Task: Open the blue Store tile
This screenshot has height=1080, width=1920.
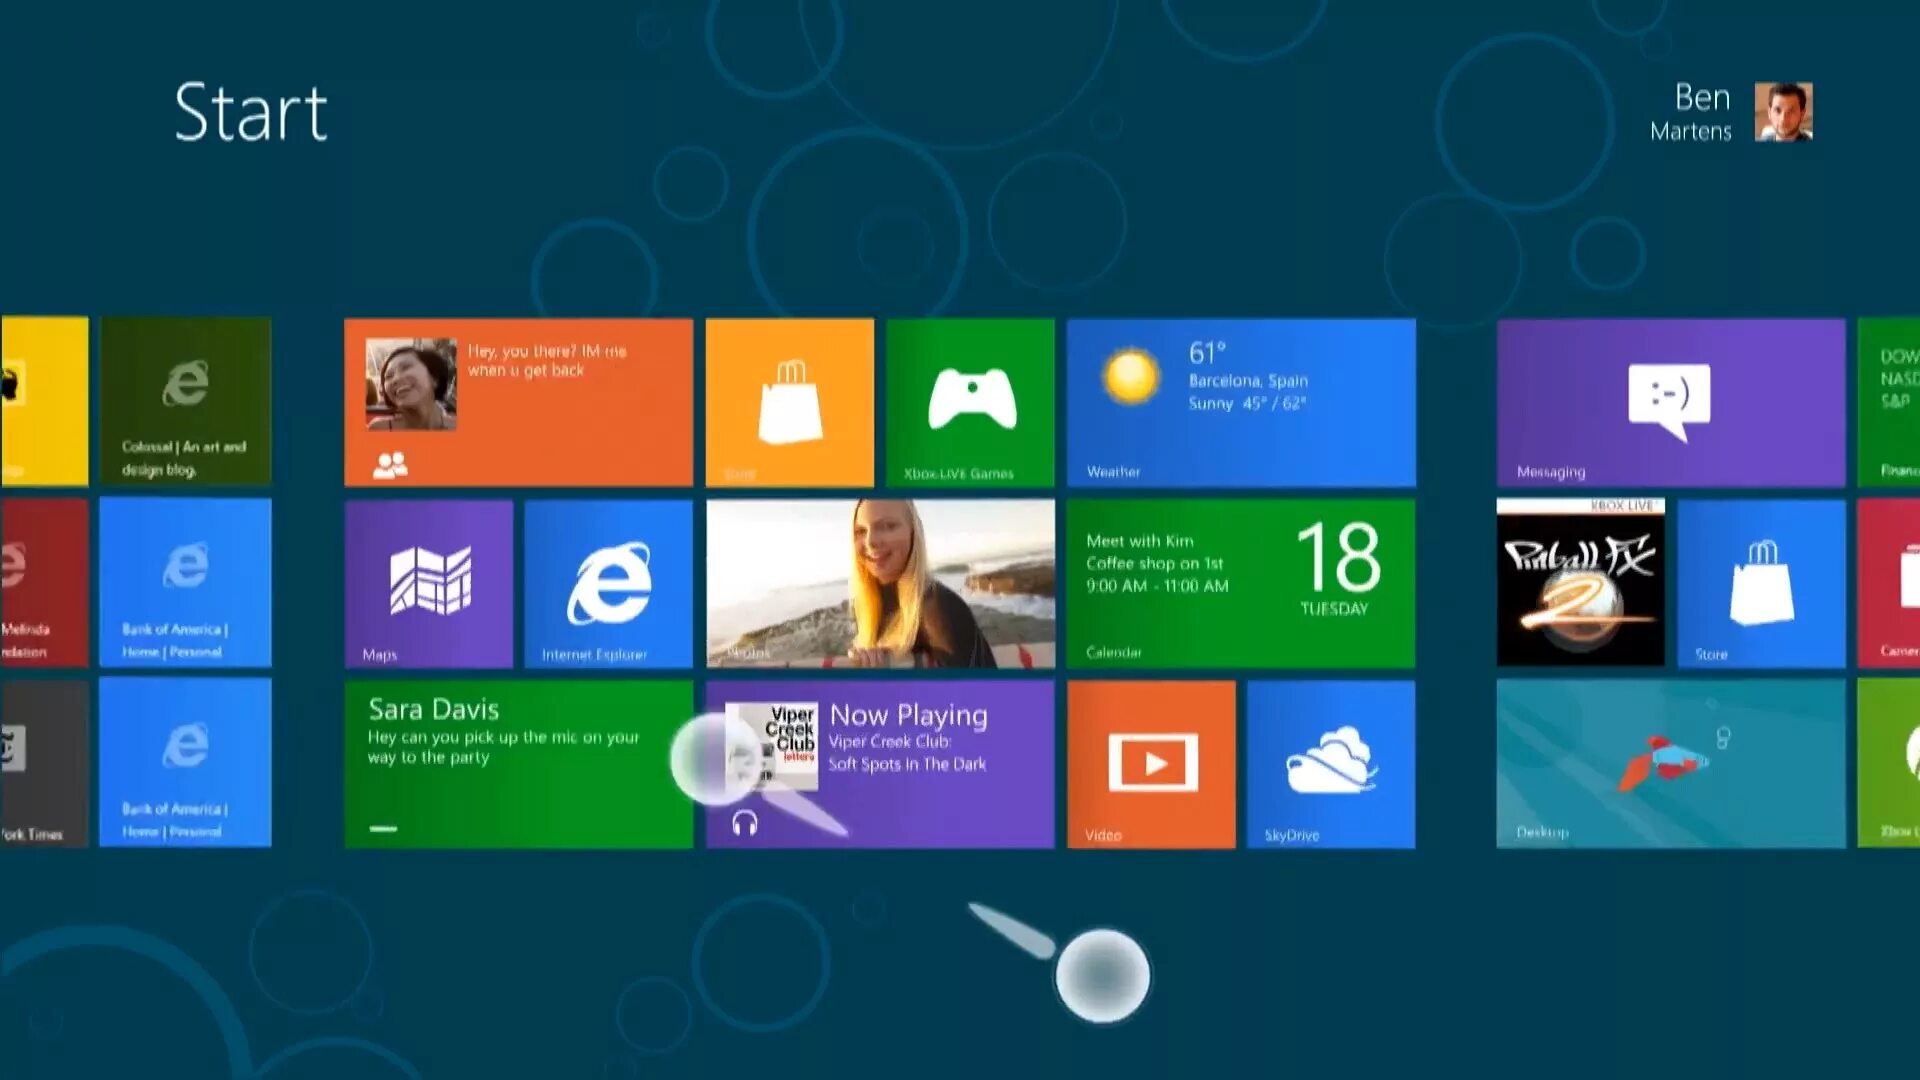Action: [1761, 584]
